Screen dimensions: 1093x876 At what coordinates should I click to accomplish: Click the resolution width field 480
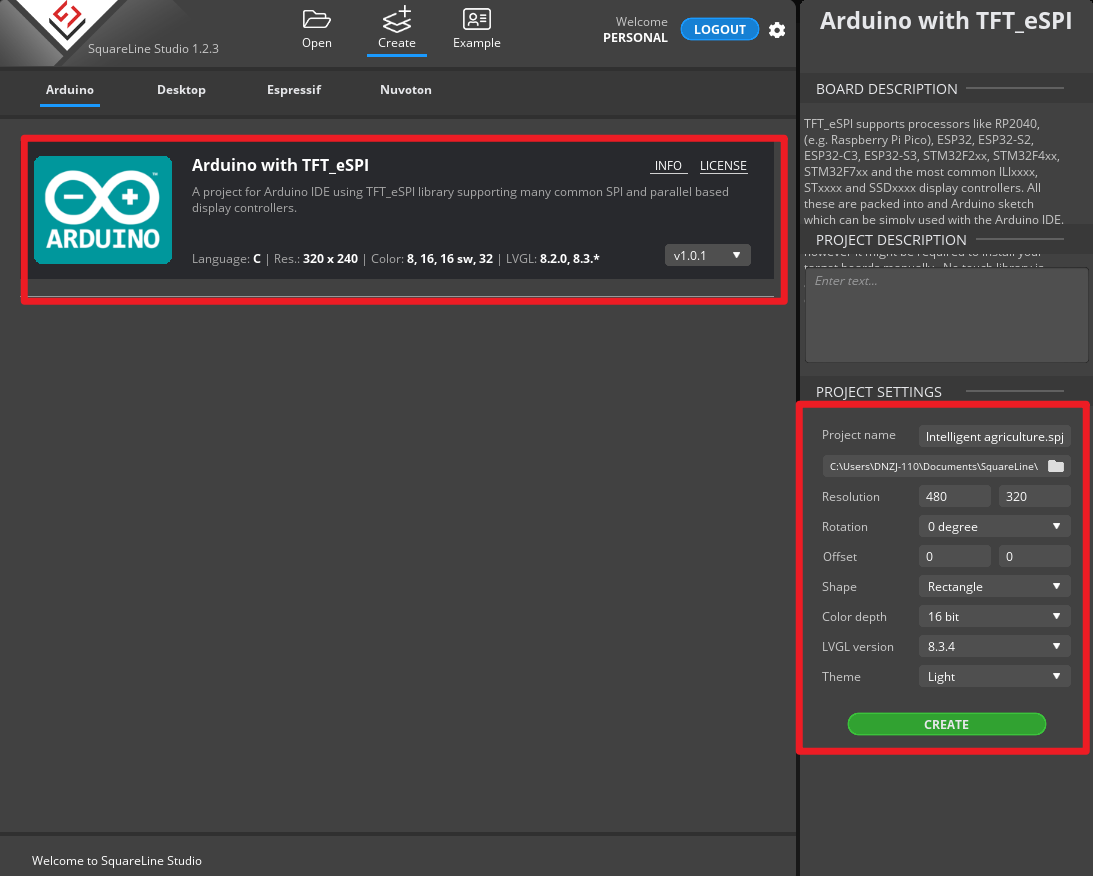pyautogui.click(x=955, y=497)
